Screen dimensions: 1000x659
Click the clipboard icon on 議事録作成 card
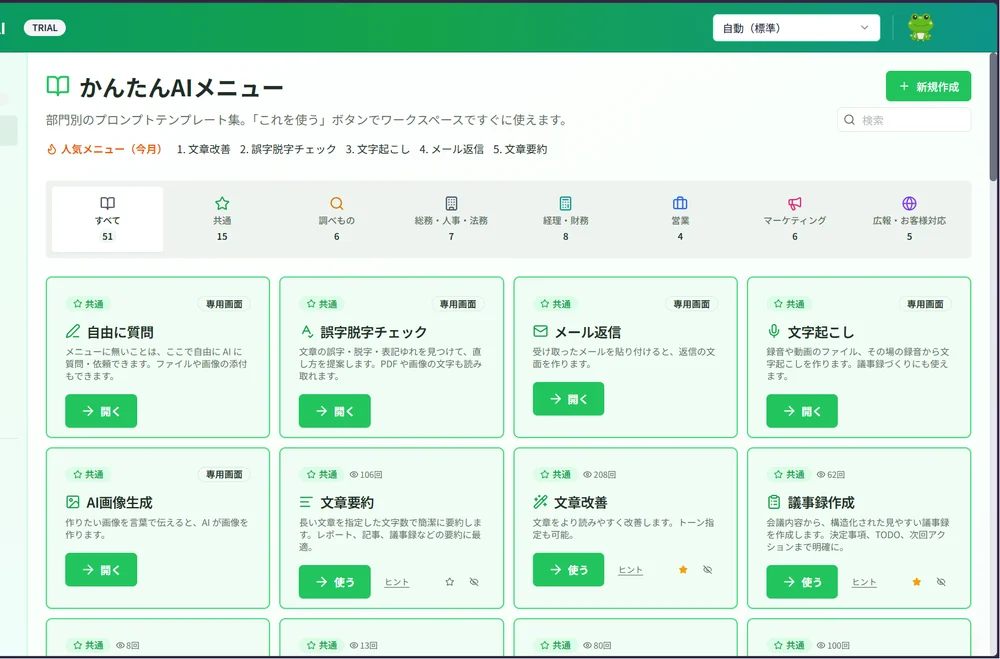pyautogui.click(x=774, y=502)
